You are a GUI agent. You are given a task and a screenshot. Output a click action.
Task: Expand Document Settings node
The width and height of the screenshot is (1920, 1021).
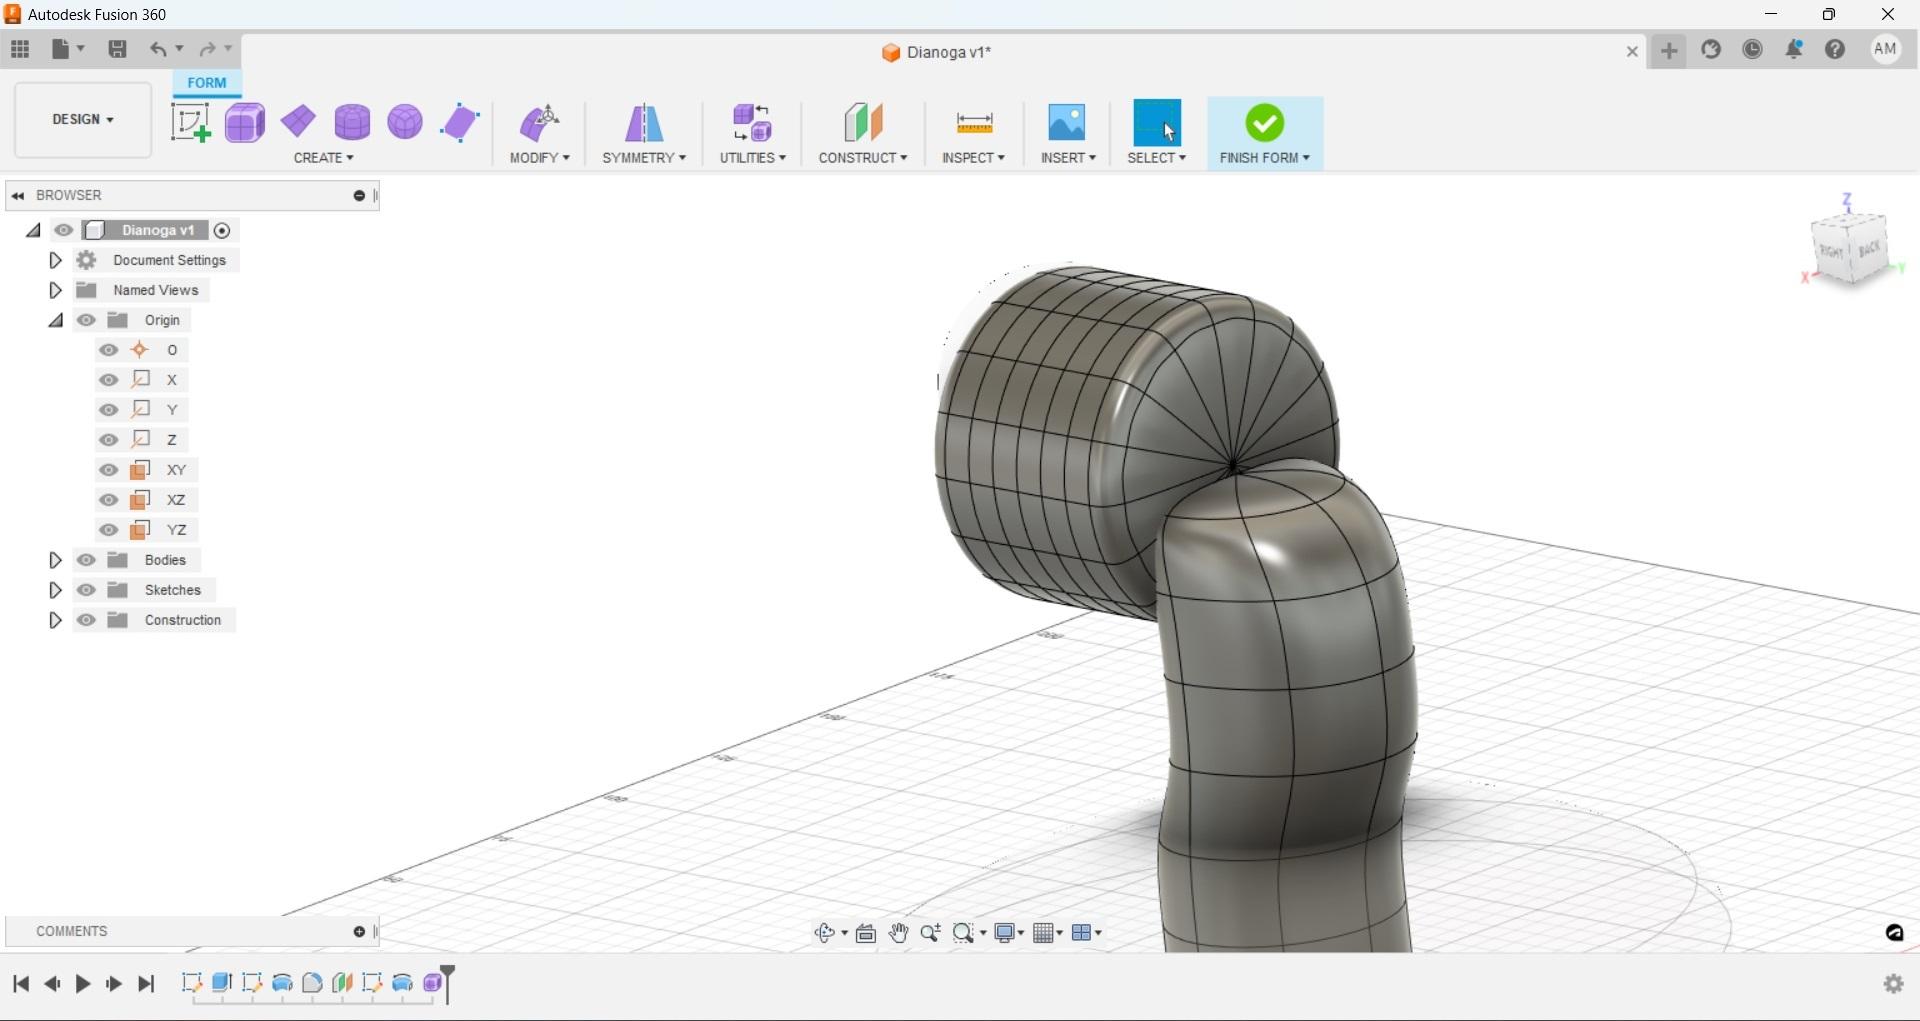[x=55, y=260]
